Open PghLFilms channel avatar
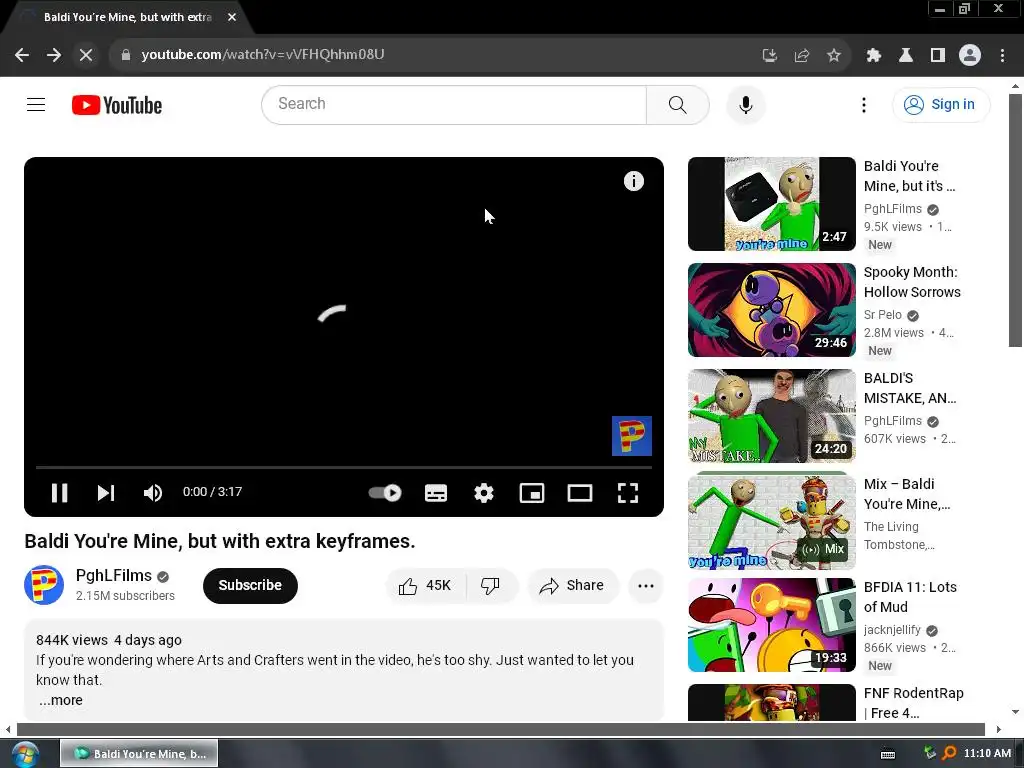Screen dimensions: 1024x768 (x=44, y=585)
